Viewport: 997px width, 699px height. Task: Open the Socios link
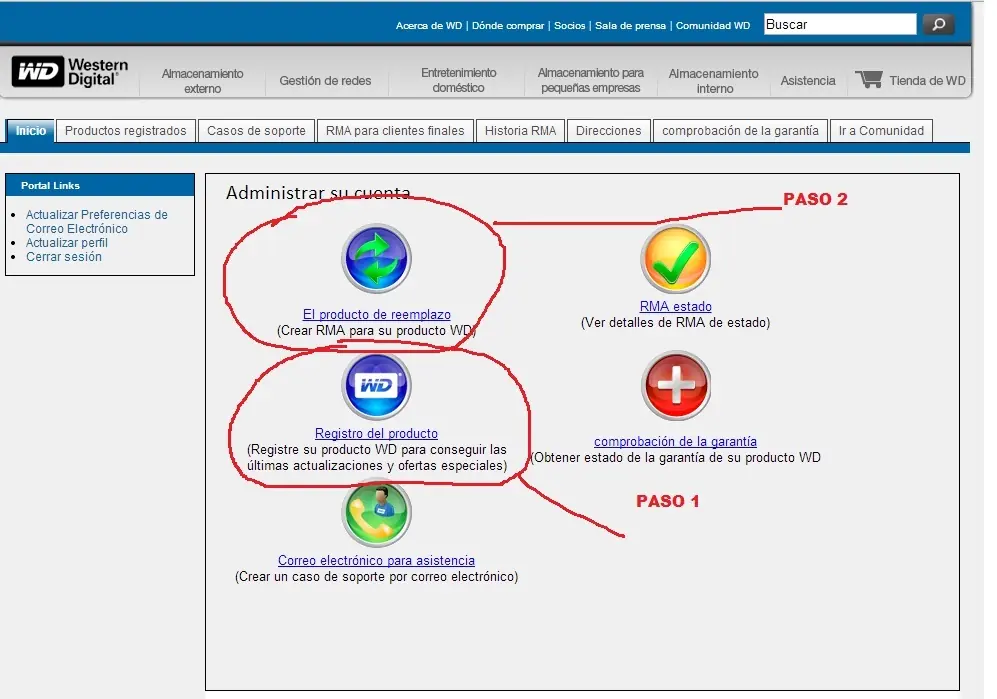tap(570, 25)
